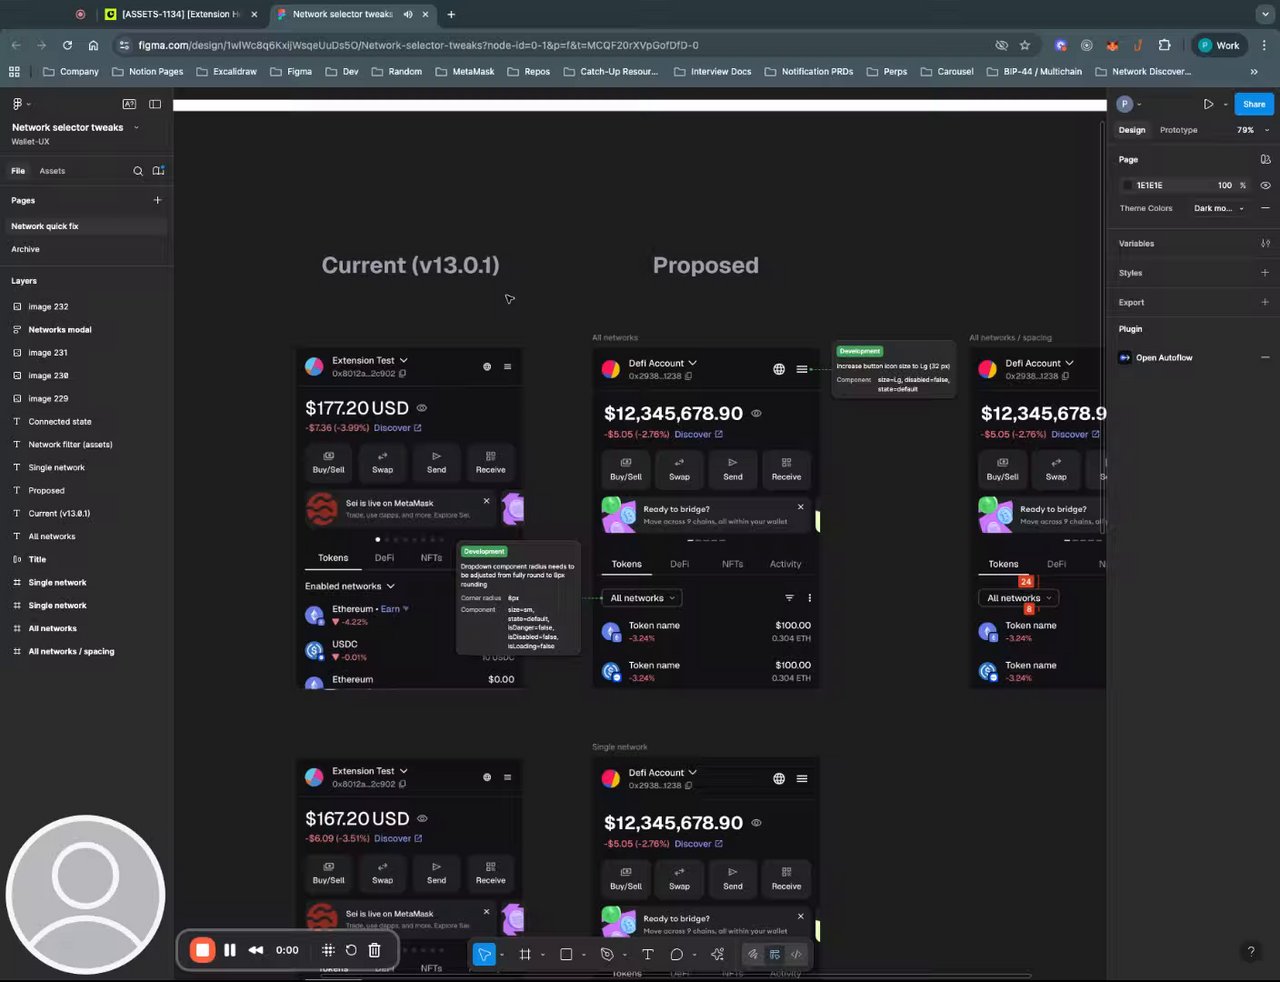Select the Archive page
Image resolution: width=1280 pixels, height=982 pixels.
(26, 249)
